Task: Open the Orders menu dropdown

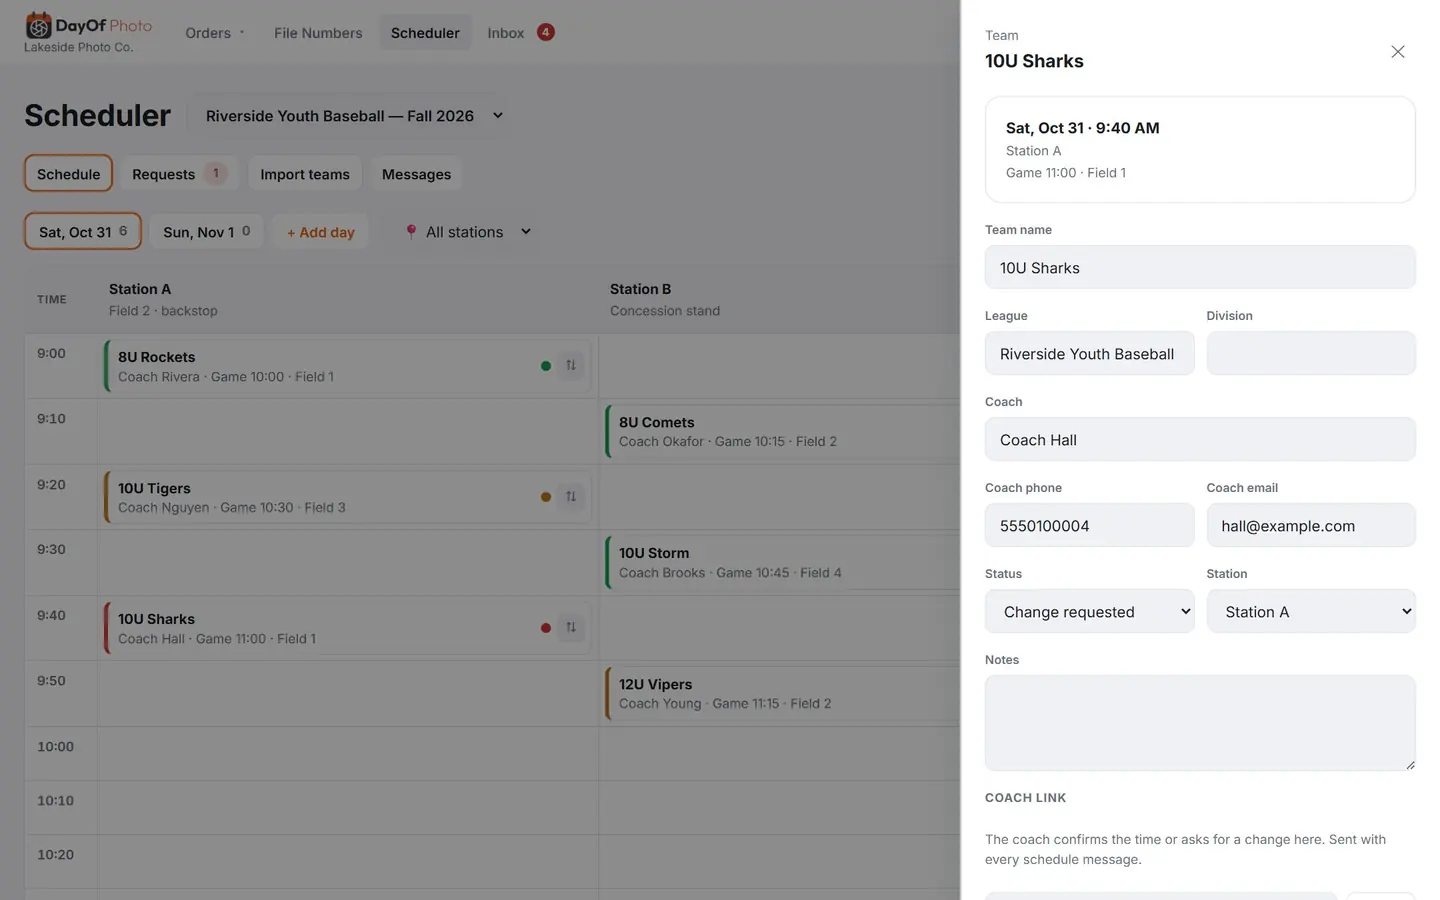Action: [214, 33]
